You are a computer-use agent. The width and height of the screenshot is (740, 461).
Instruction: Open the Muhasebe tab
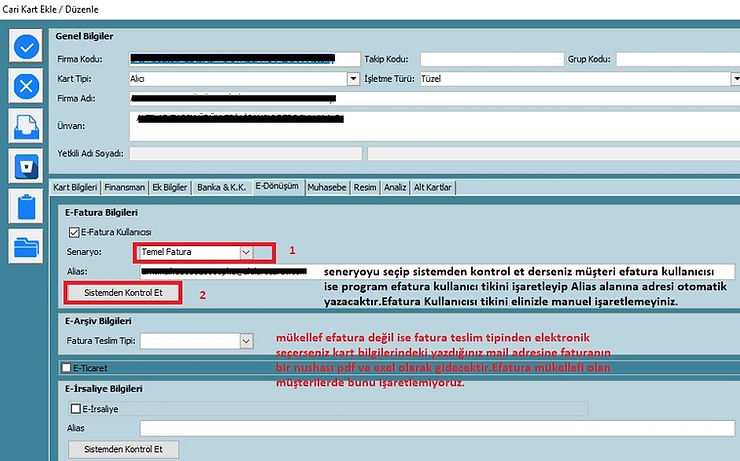pos(326,187)
